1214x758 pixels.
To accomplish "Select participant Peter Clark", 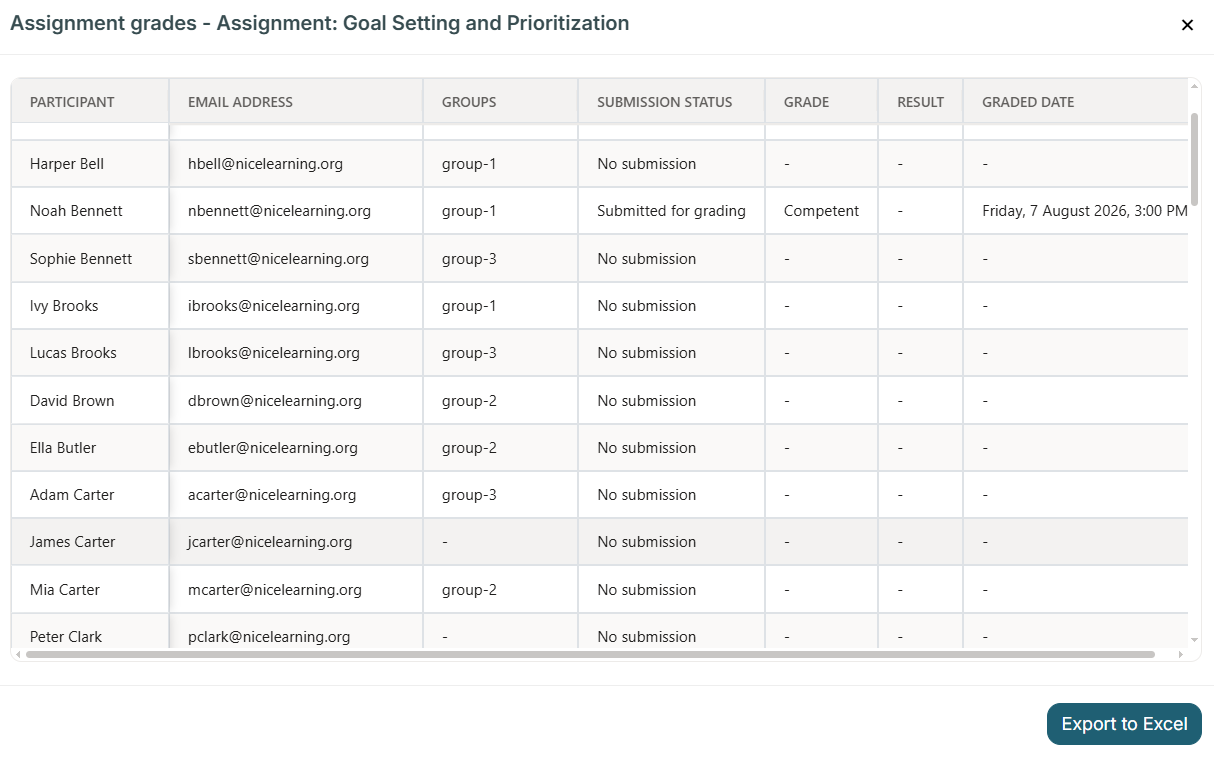I will pyautogui.click(x=66, y=637).
